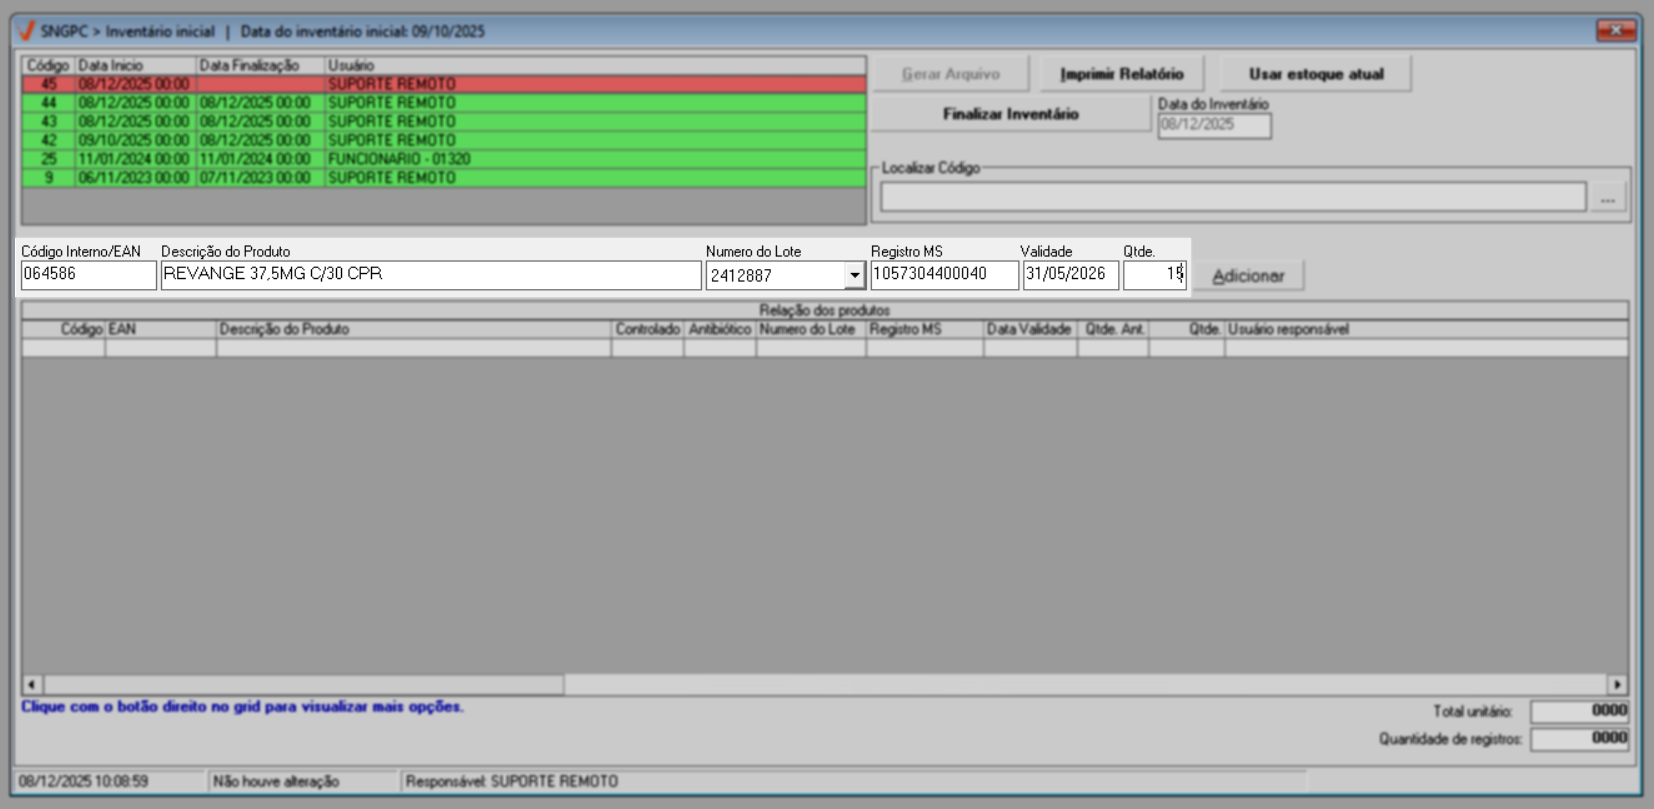
Task: Click the Controlado column header
Action: 647,329
